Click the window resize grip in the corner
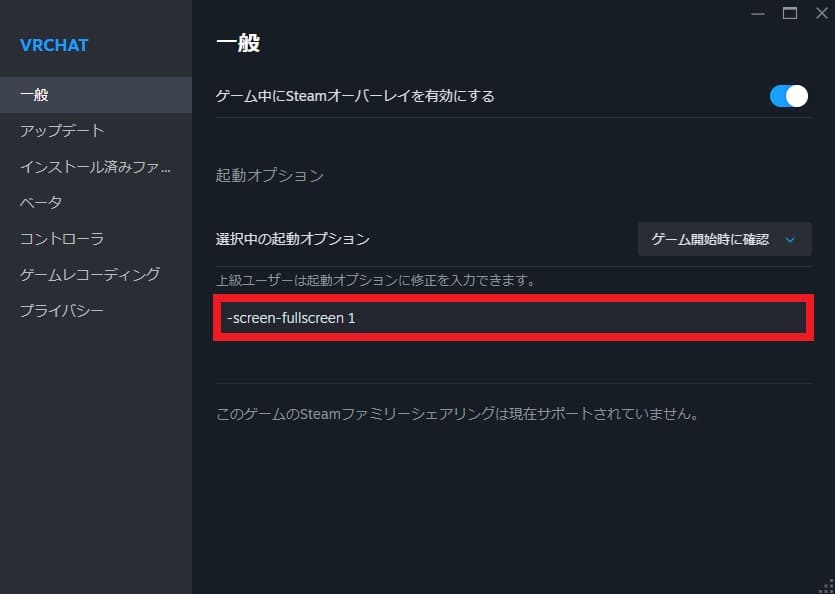The height and width of the screenshot is (594, 835). 826,585
